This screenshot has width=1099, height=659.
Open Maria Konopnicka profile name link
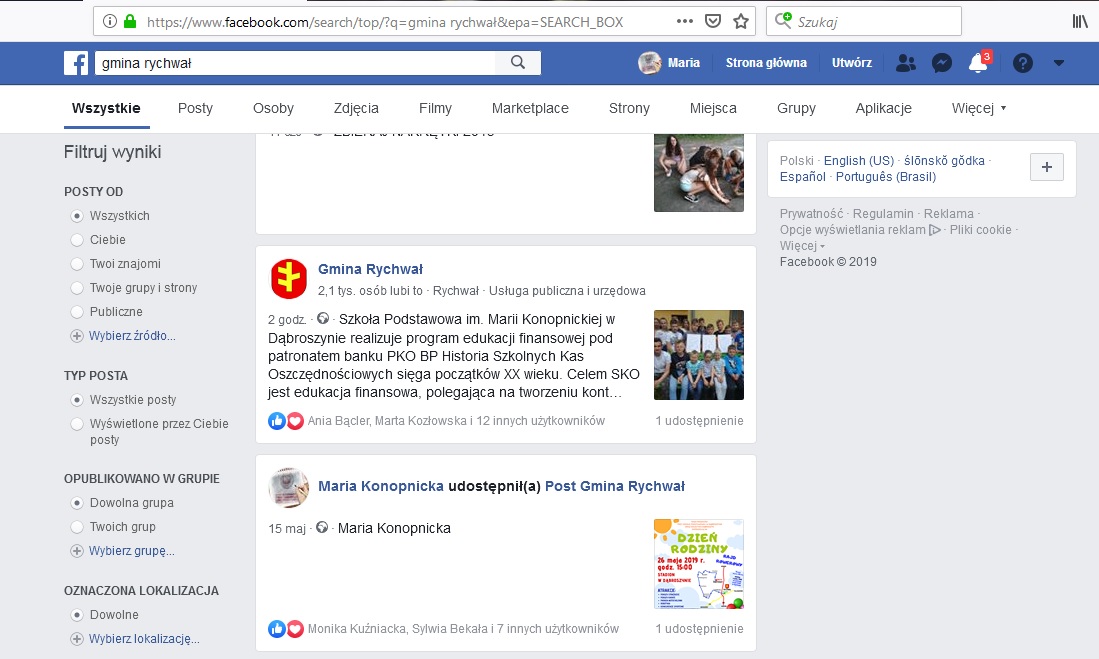(381, 486)
